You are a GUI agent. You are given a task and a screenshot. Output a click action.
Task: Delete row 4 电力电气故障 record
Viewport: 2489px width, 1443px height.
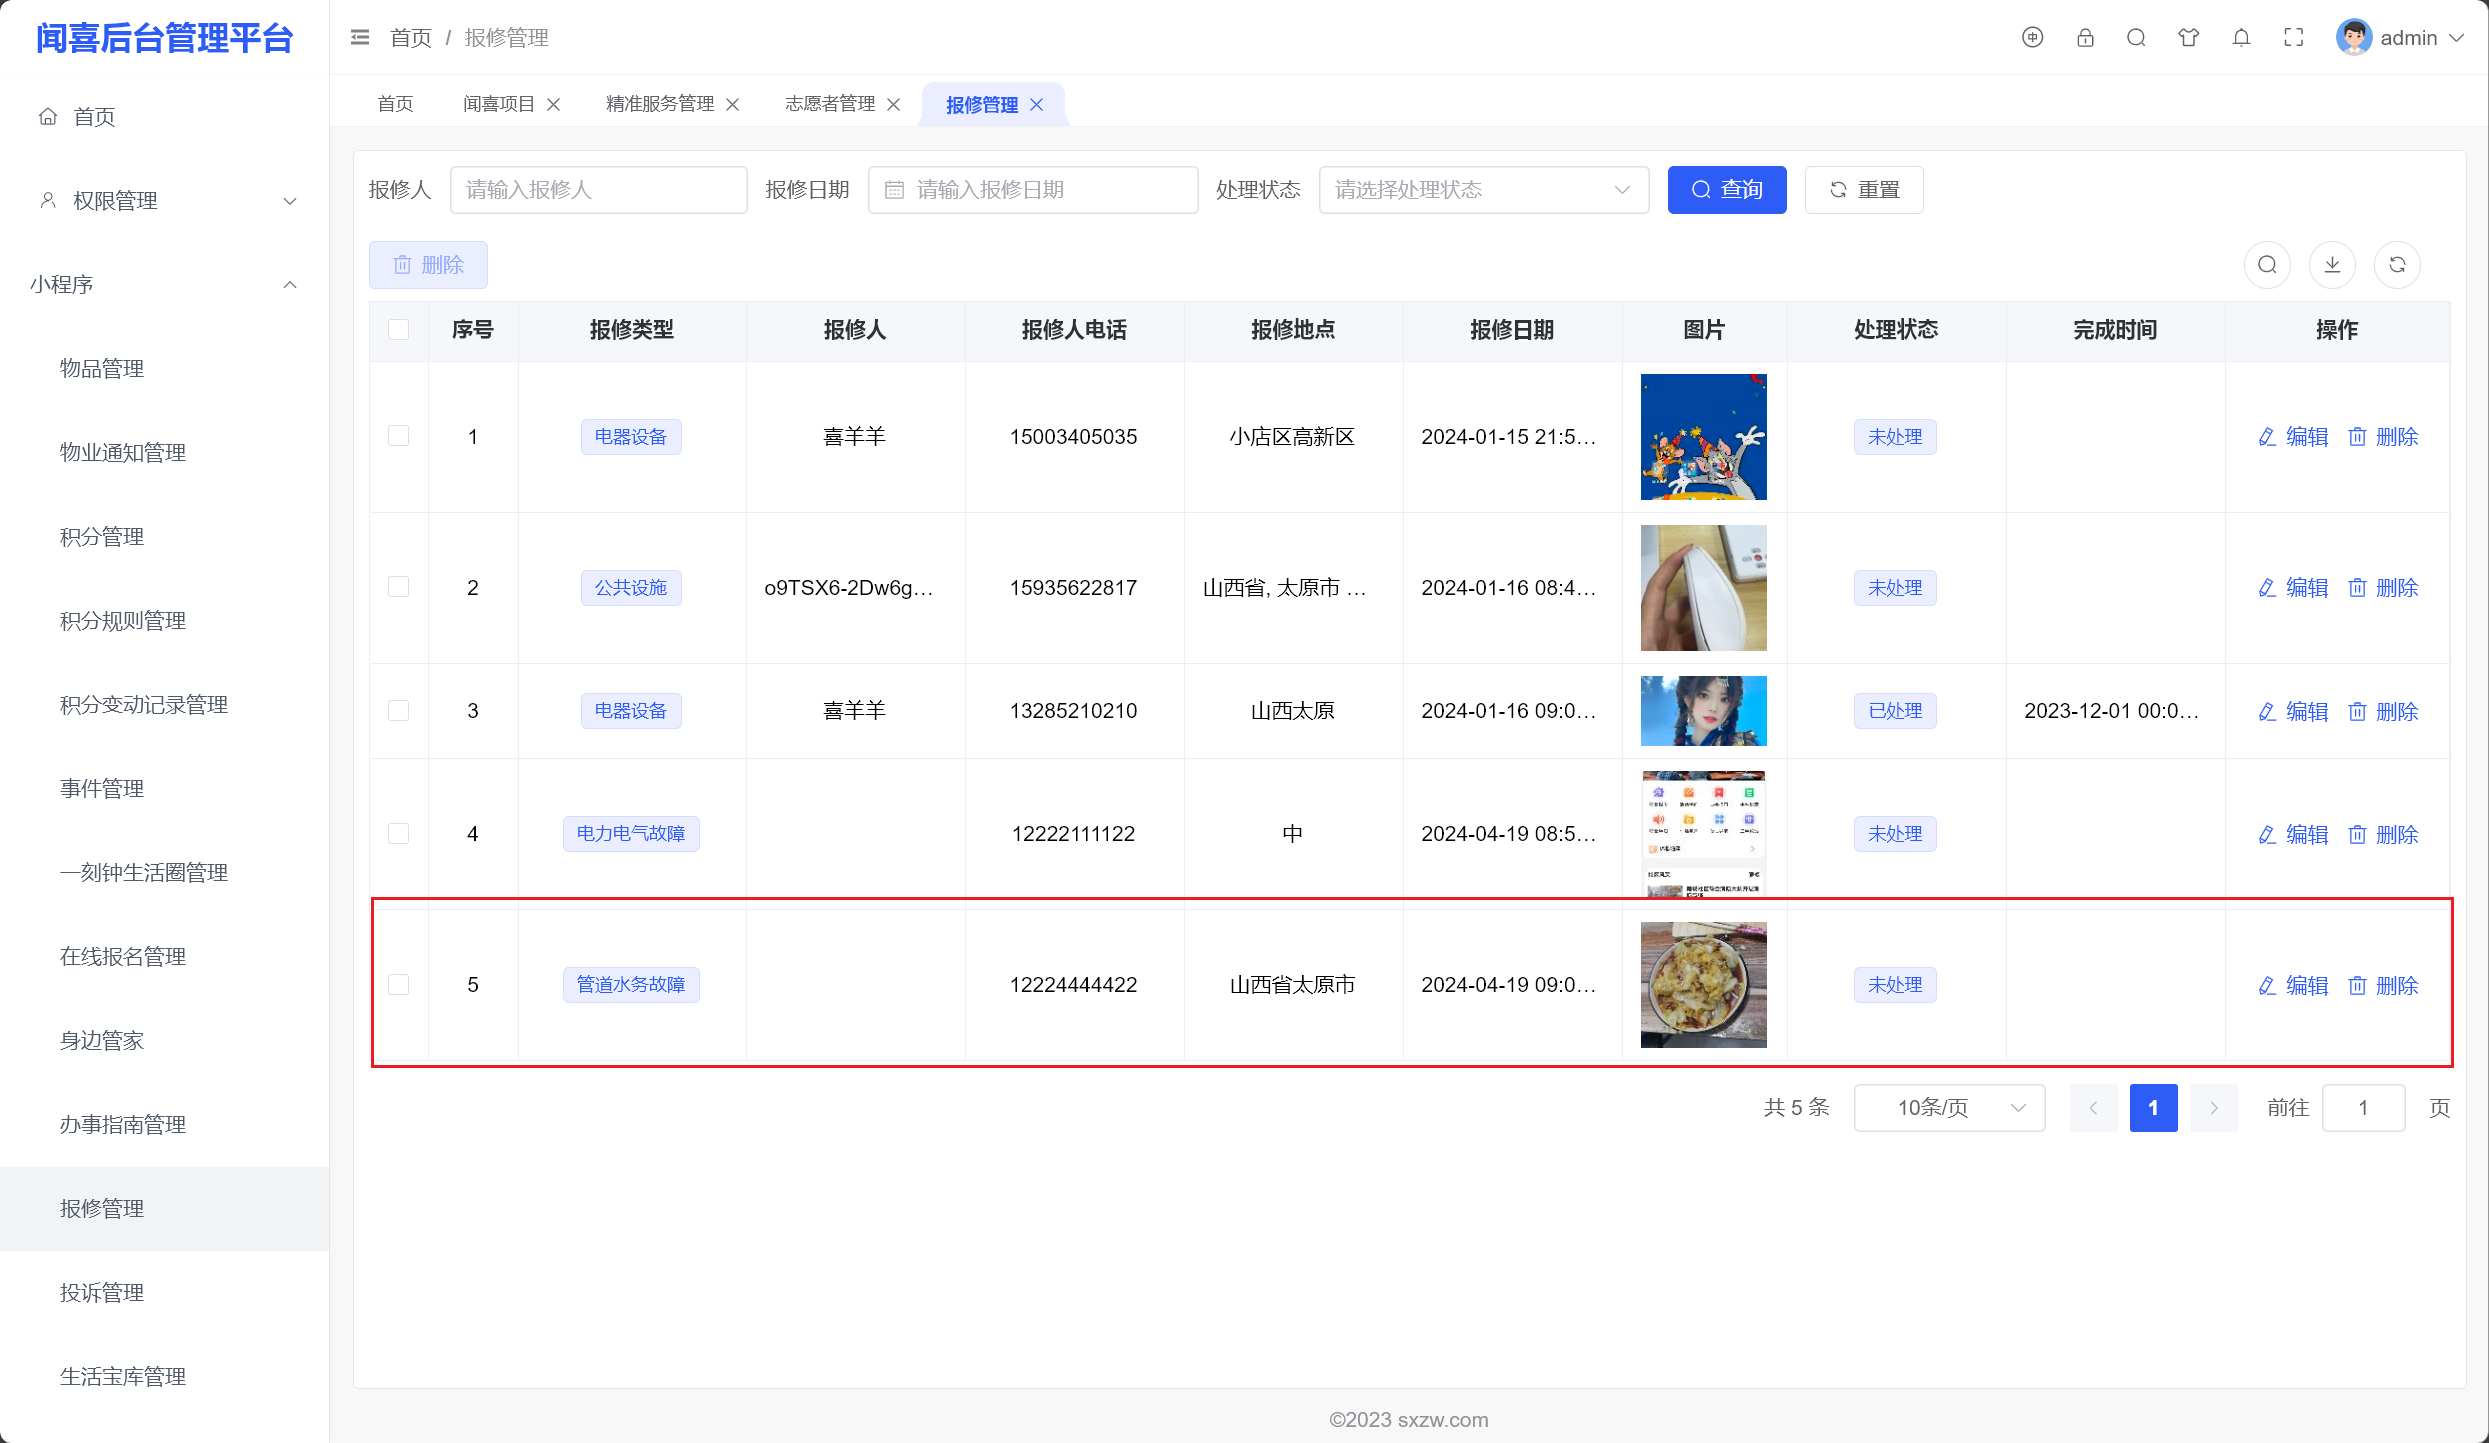(2384, 835)
